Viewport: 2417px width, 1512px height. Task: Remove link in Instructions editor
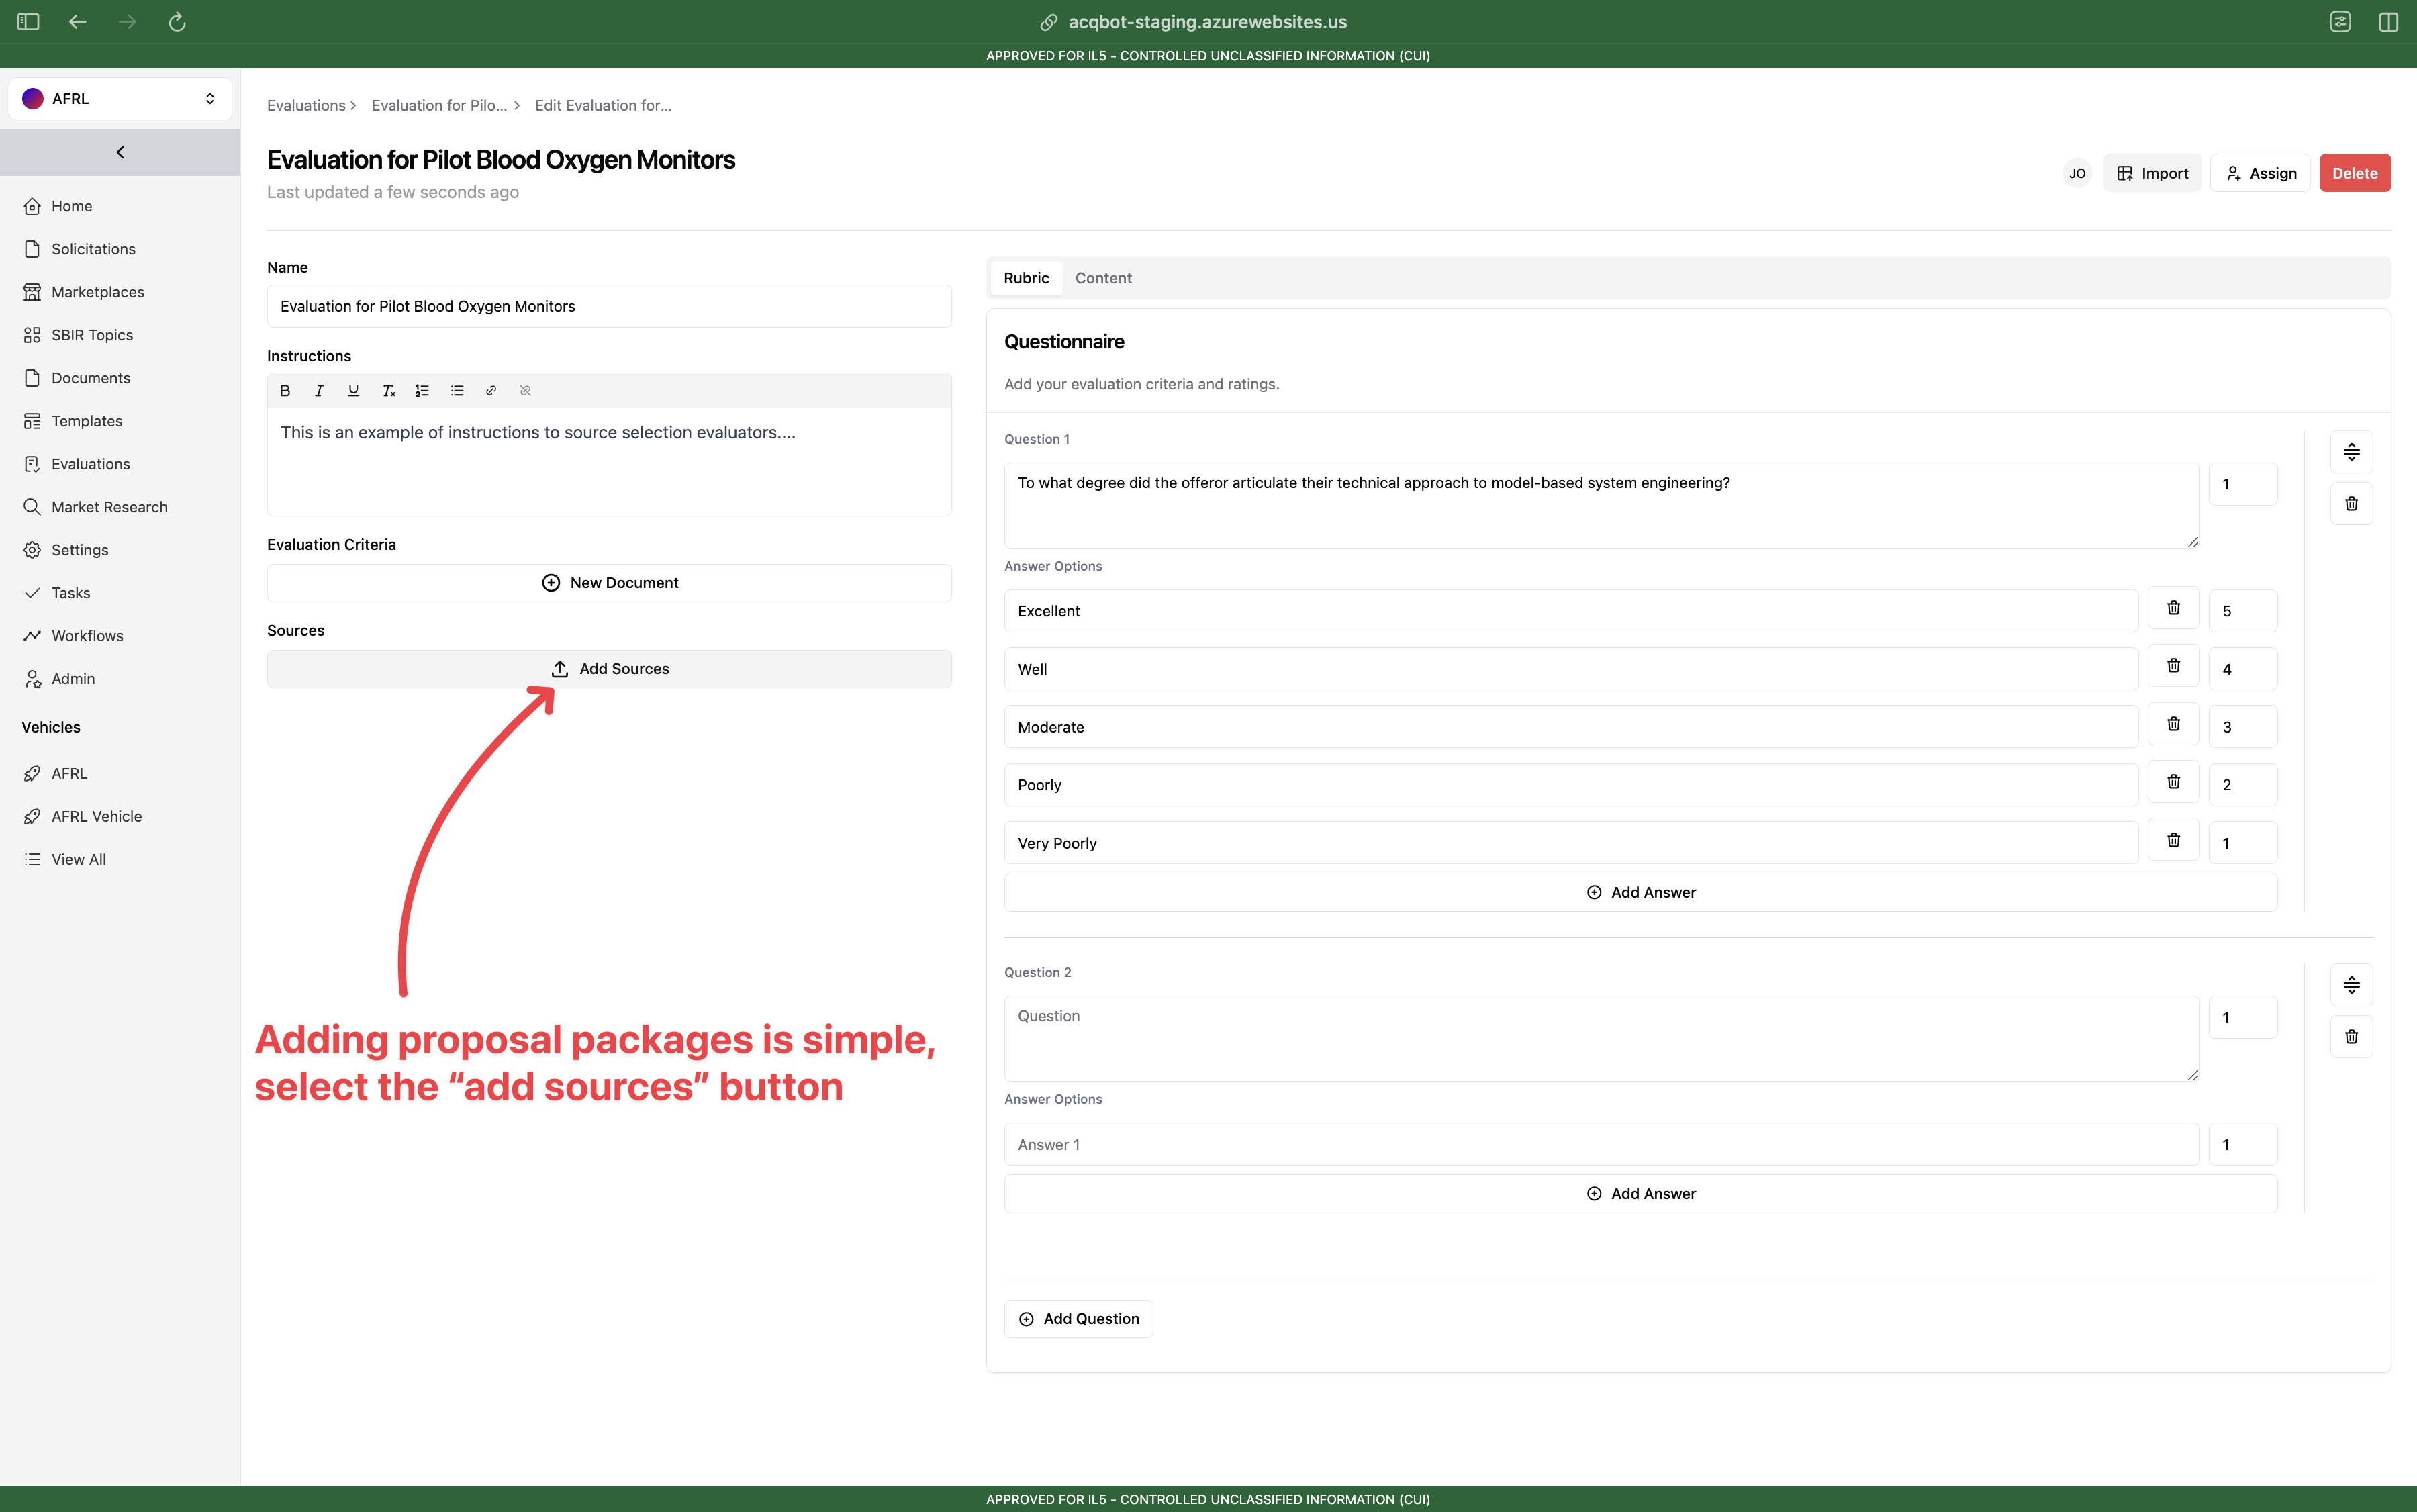[x=525, y=391]
